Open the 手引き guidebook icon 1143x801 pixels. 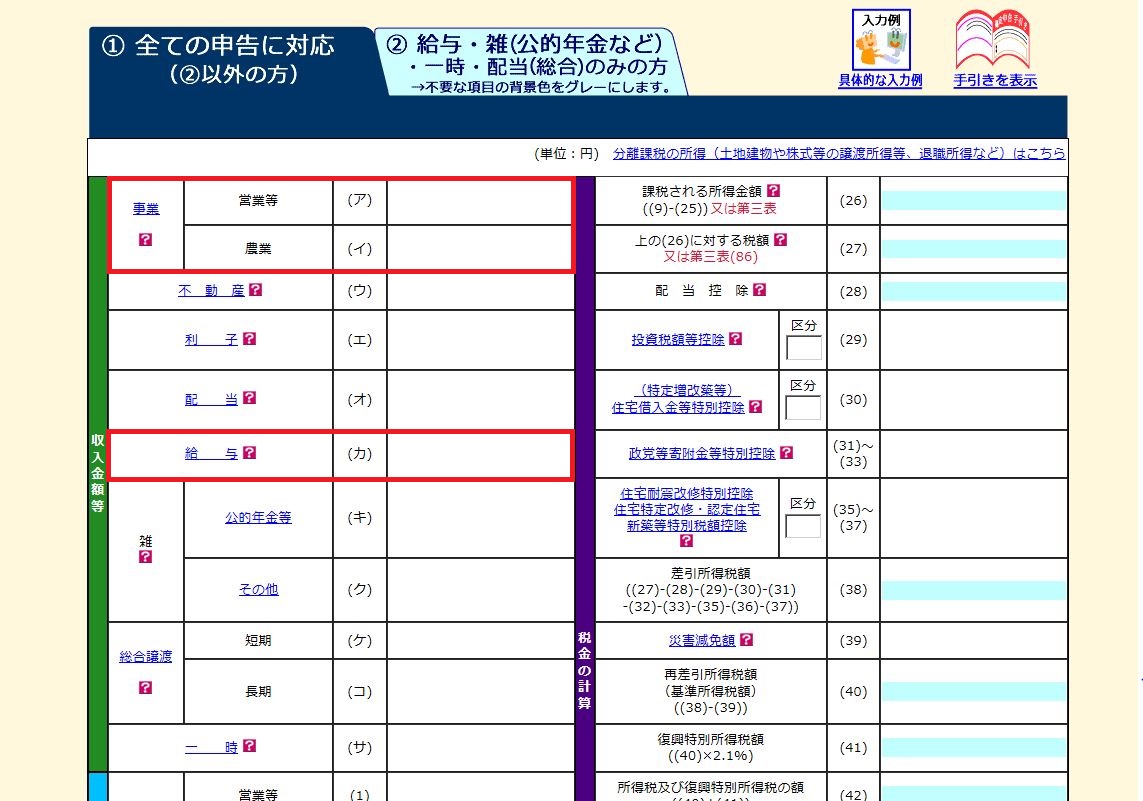point(993,39)
